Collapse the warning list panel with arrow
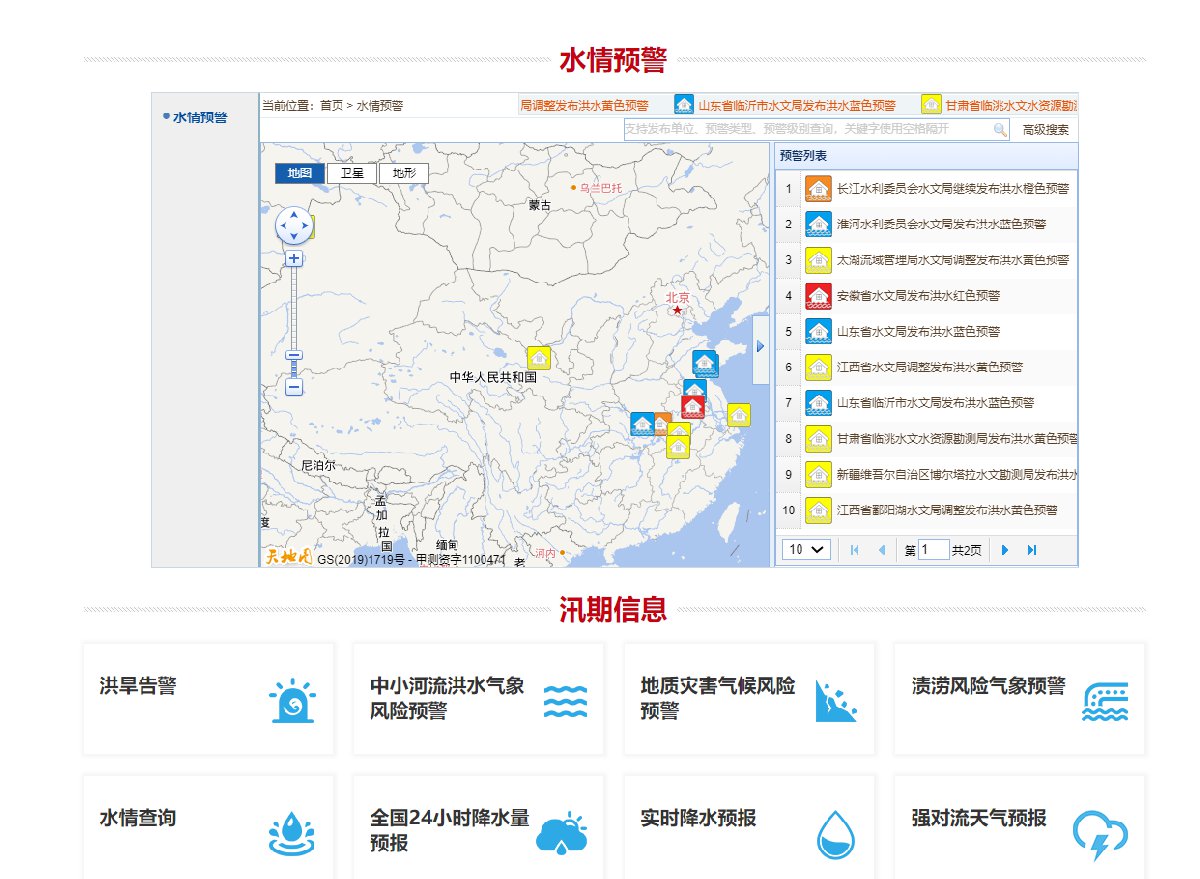Screen dimensions: 1200x879 click(x=760, y=346)
